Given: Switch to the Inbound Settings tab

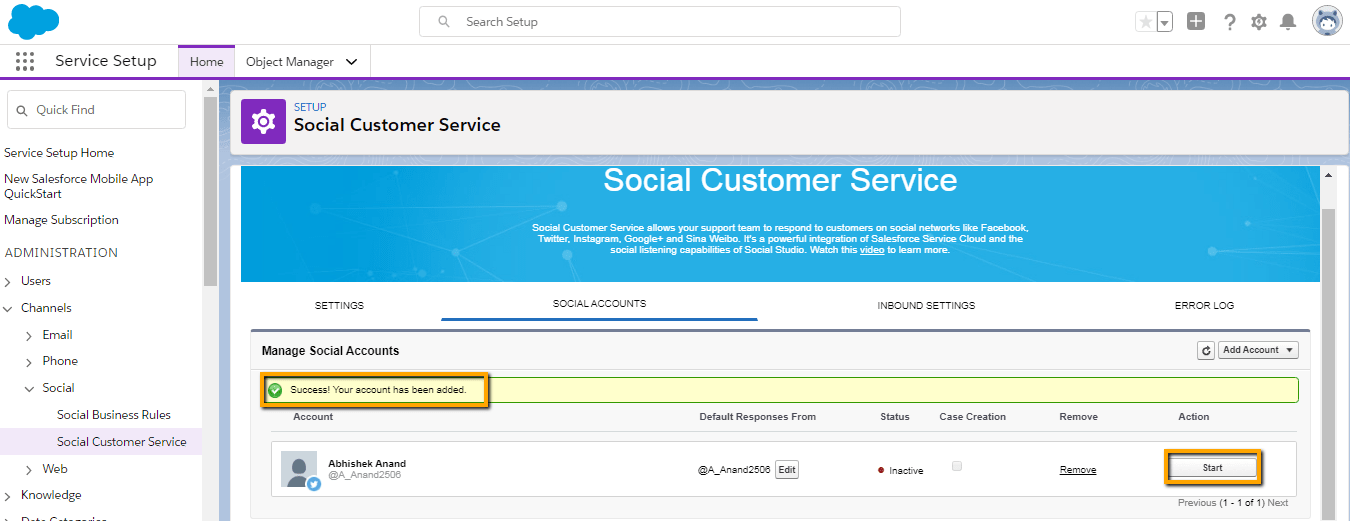Looking at the screenshot, I should [x=926, y=305].
